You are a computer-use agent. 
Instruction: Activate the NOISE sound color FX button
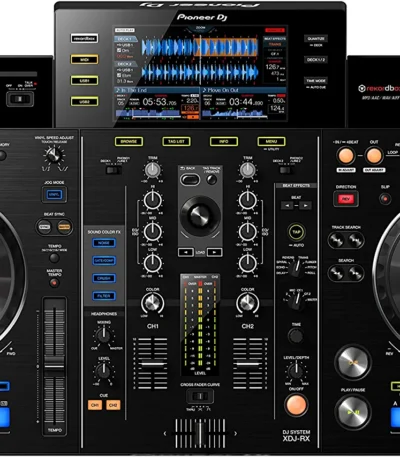(x=104, y=243)
